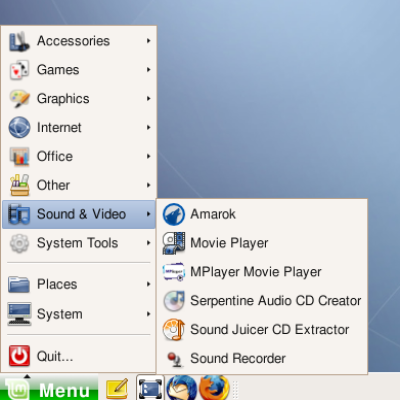Launch Amarok from the wolf icon

(x=174, y=214)
